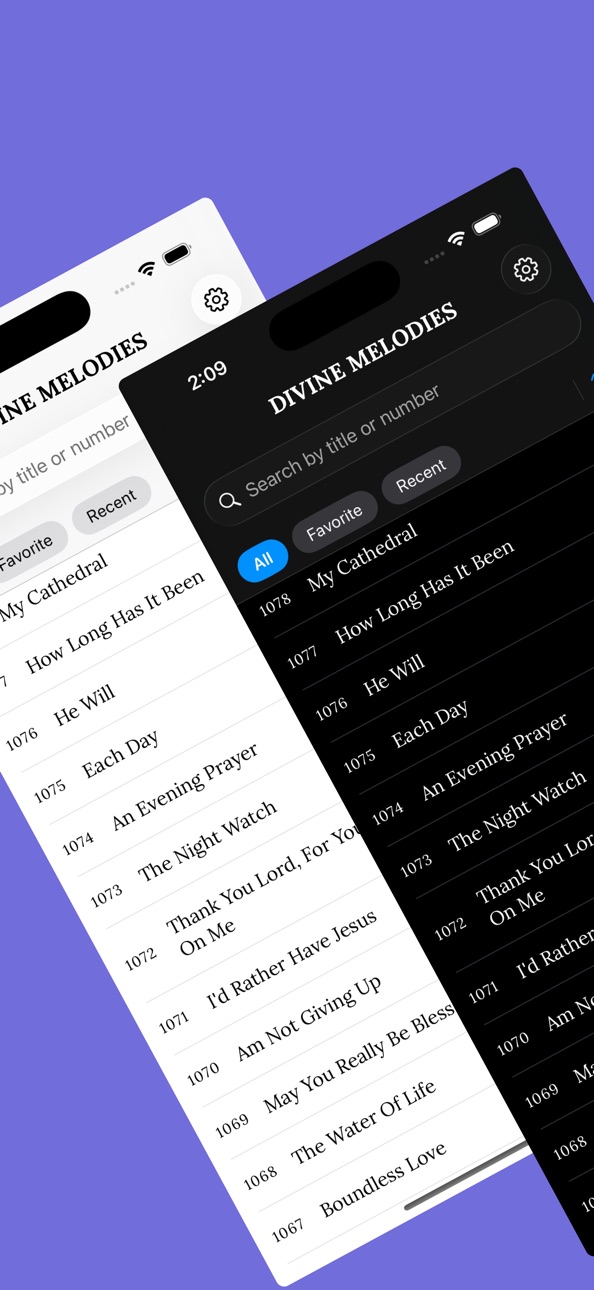594x1290 pixels.
Task: Select Favorite filter on dark phone
Action: click(x=334, y=521)
